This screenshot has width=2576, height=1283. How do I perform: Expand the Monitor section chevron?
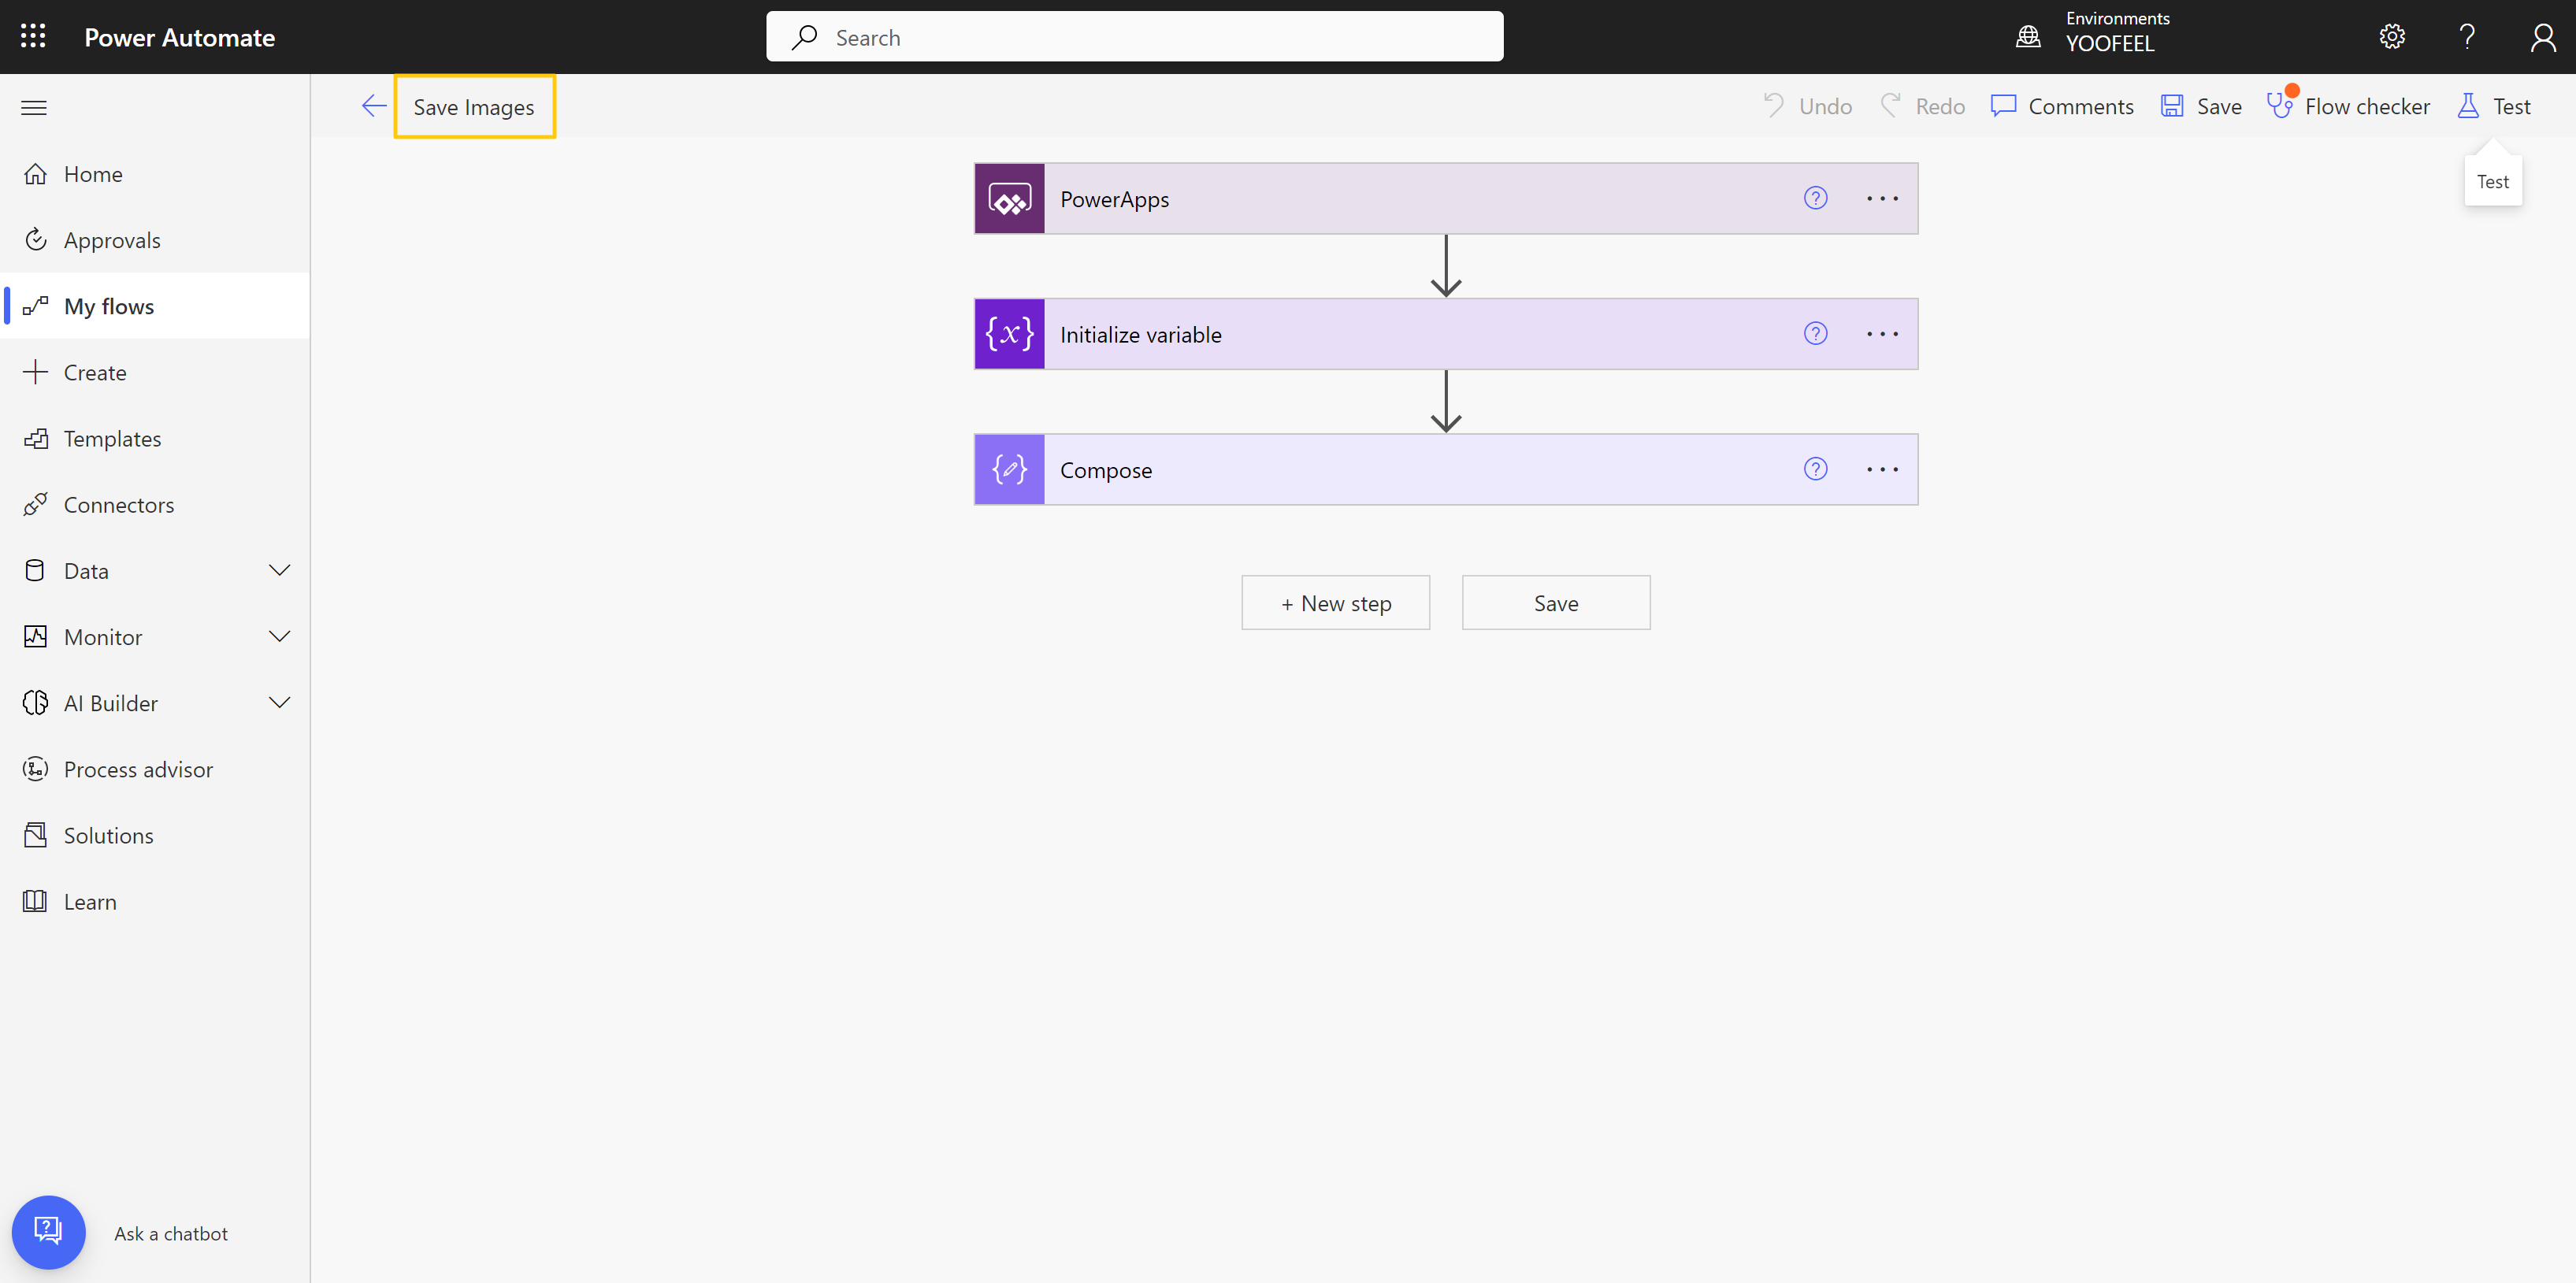click(280, 636)
